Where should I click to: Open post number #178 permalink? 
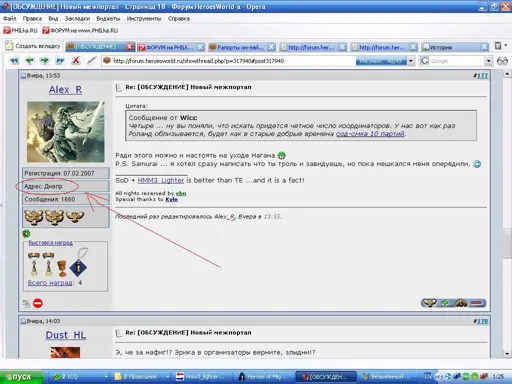482,321
